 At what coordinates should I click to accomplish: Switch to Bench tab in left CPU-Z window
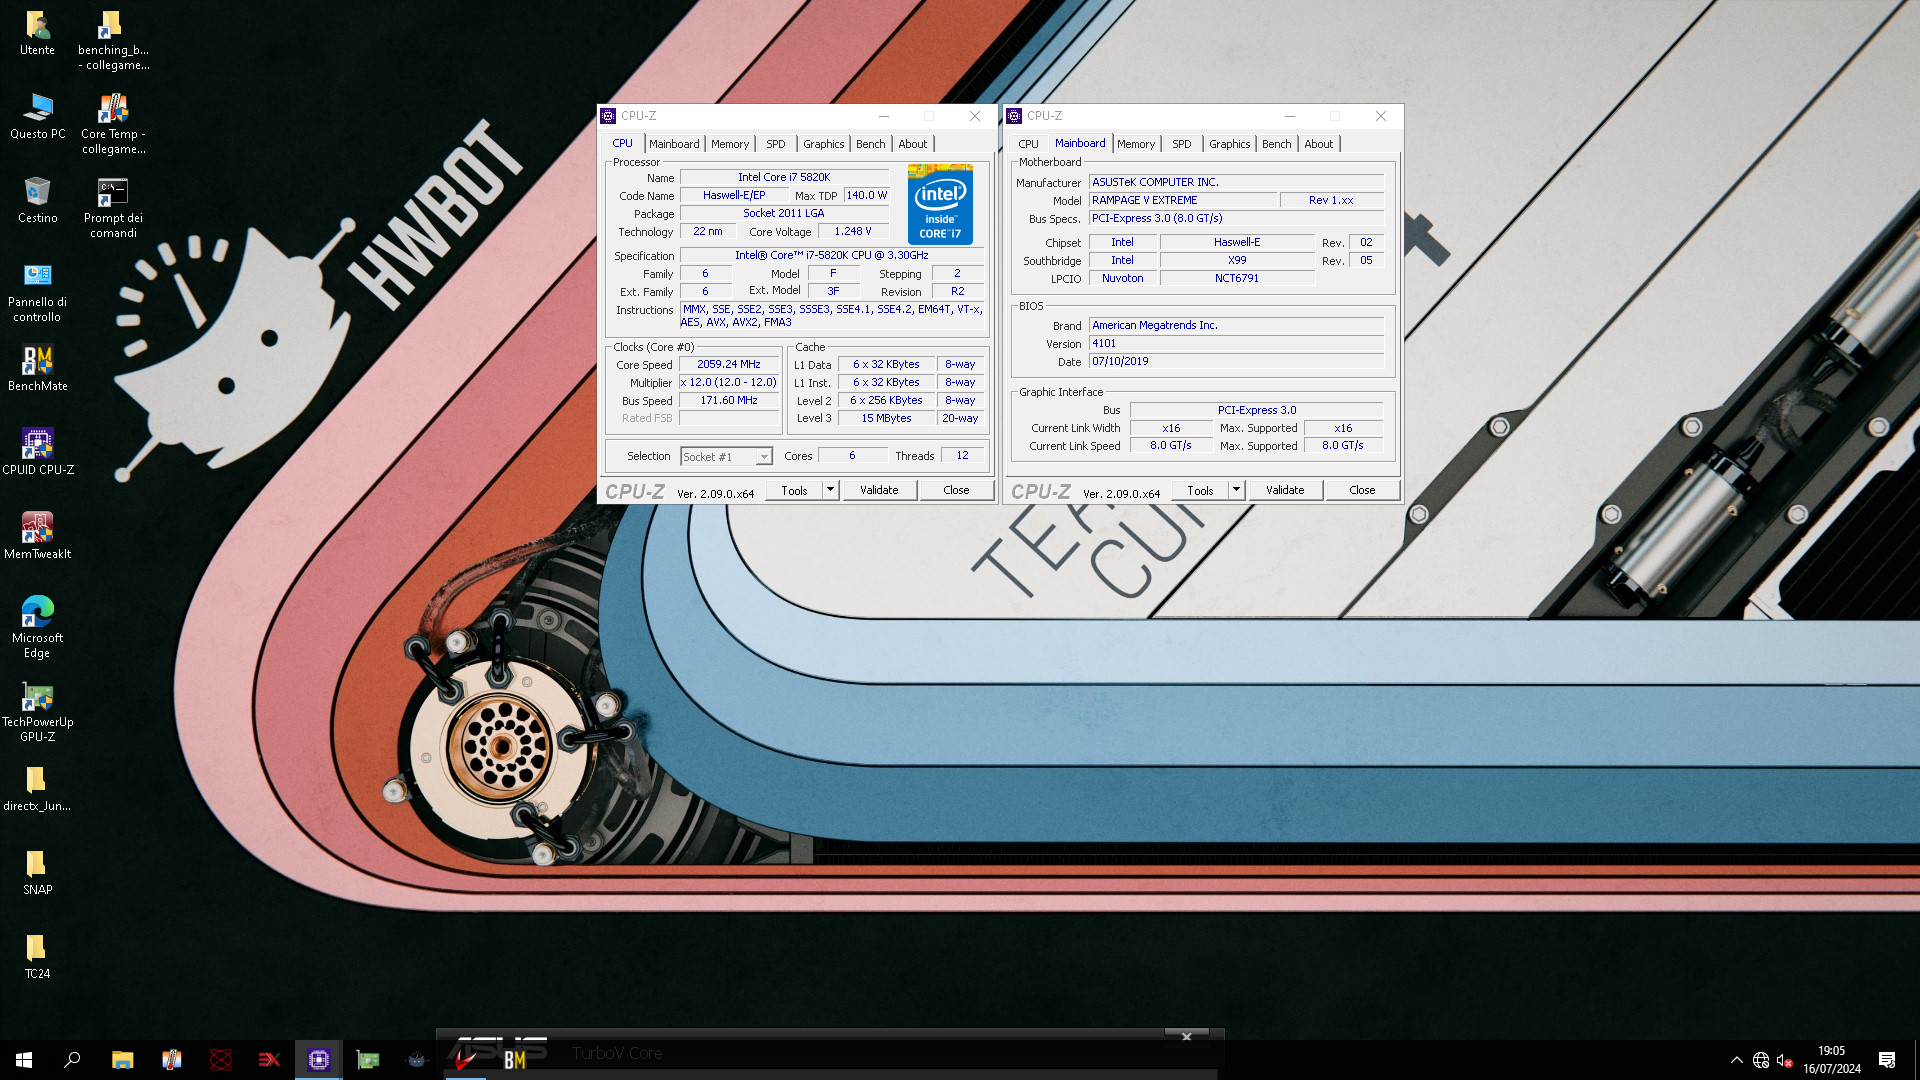pyautogui.click(x=871, y=144)
